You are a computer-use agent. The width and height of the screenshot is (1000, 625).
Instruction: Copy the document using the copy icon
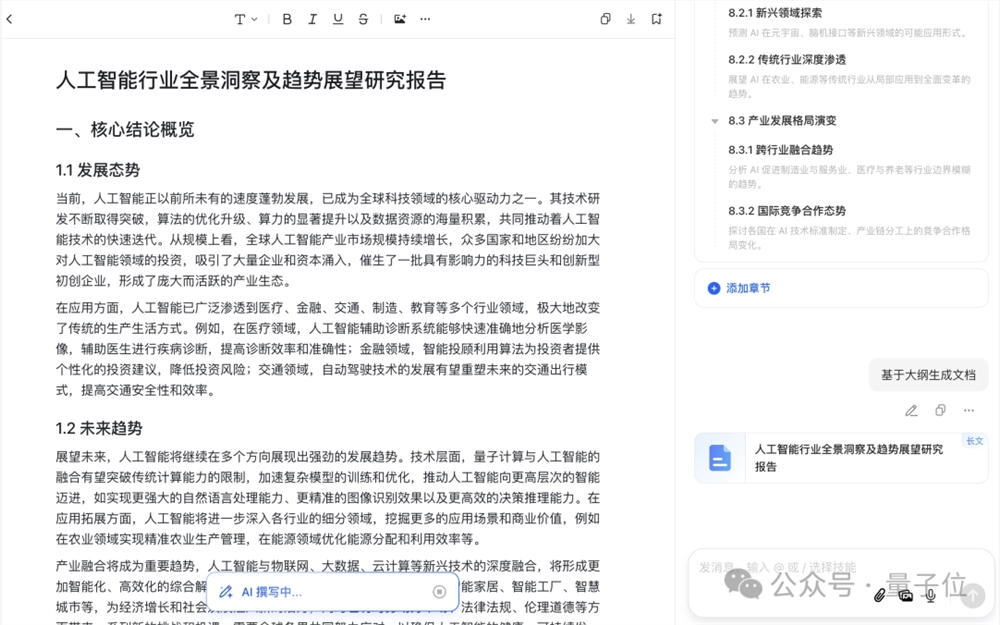(x=605, y=19)
